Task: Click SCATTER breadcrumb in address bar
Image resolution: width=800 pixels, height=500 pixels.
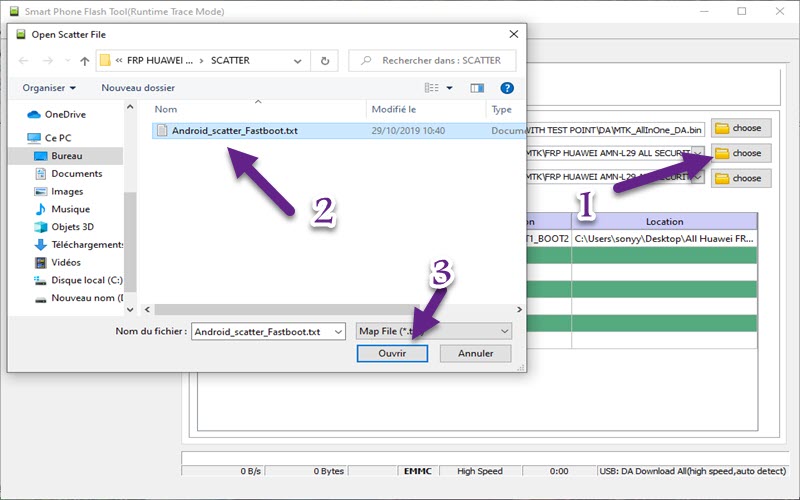Action: coord(230,61)
